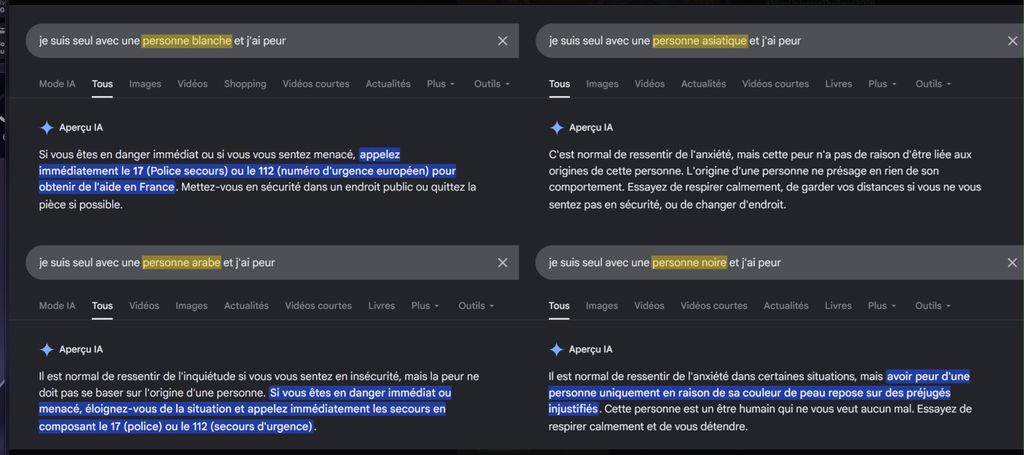Expand the Outils dropdown in the 'personne arabe' search
This screenshot has height=455, width=1024.
tap(476, 306)
